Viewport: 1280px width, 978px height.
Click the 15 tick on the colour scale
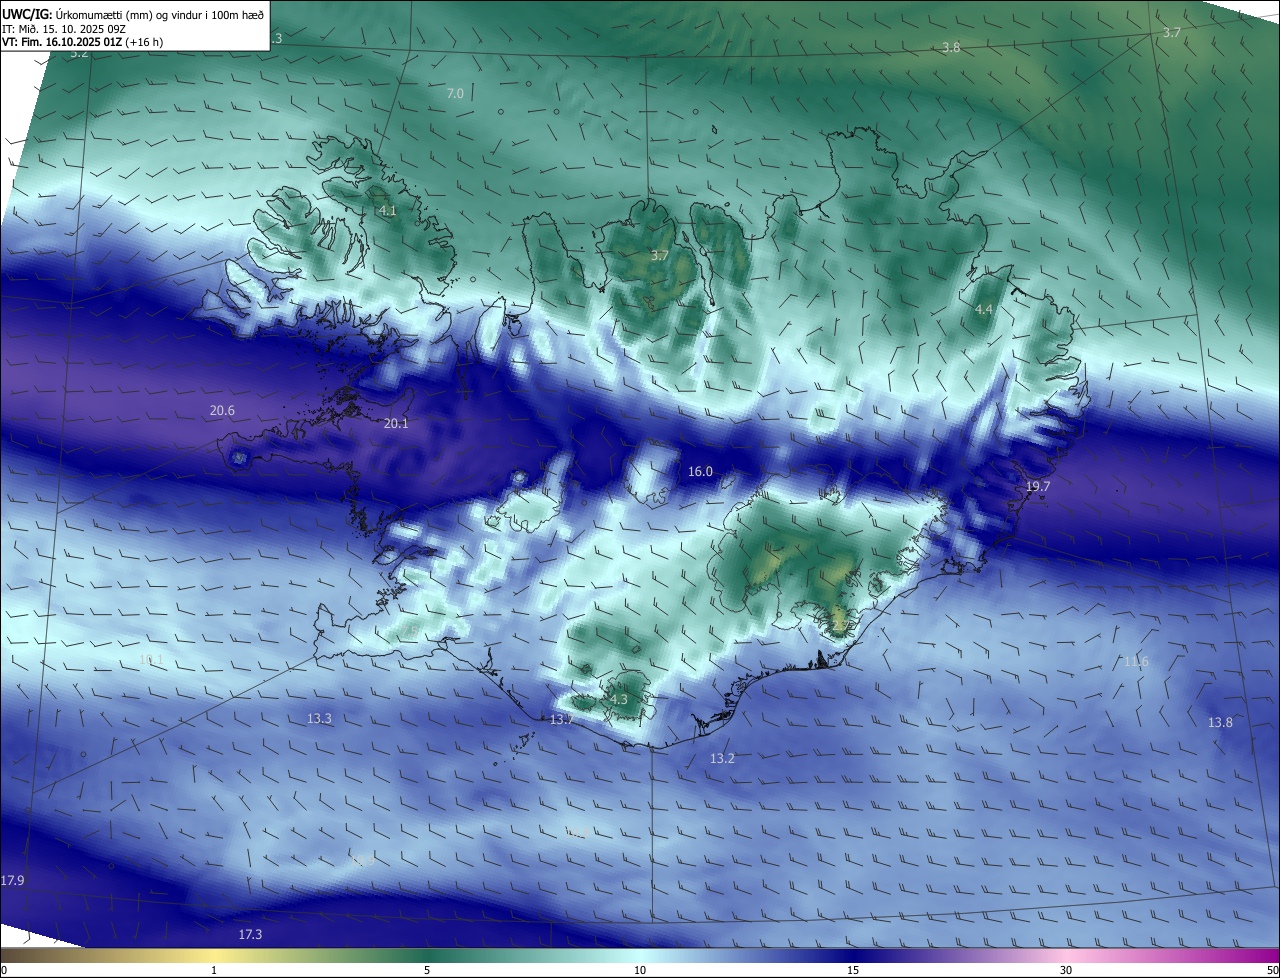[x=853, y=970]
